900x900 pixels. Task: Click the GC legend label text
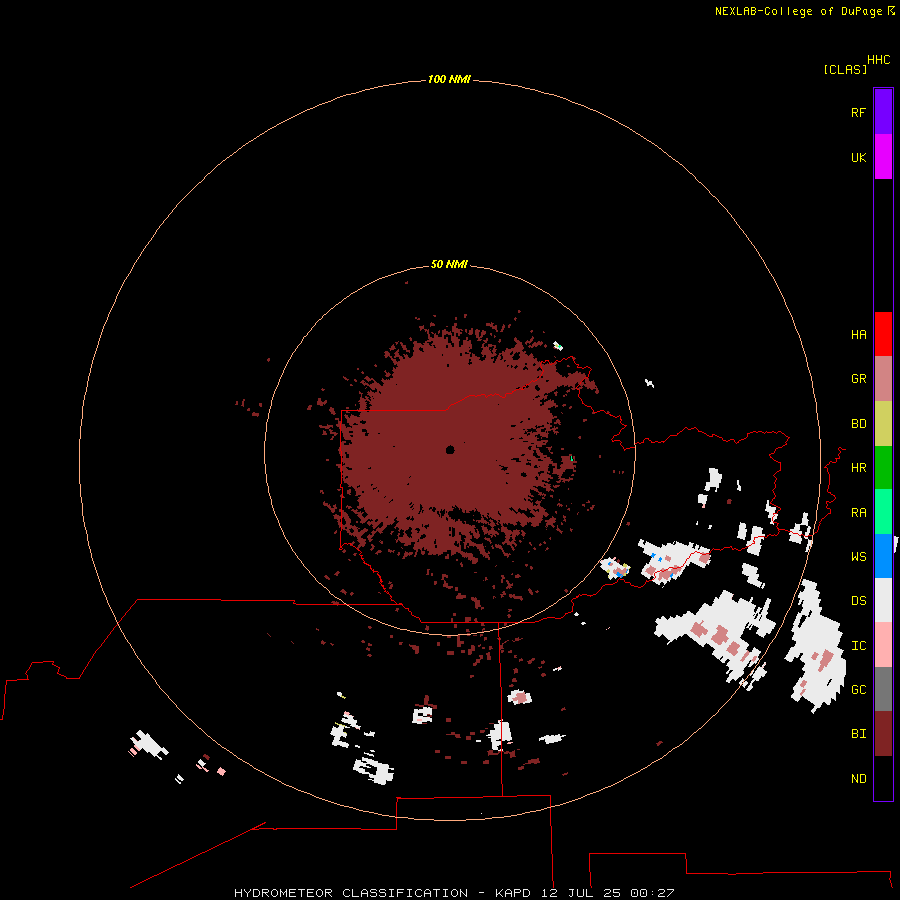(858, 690)
